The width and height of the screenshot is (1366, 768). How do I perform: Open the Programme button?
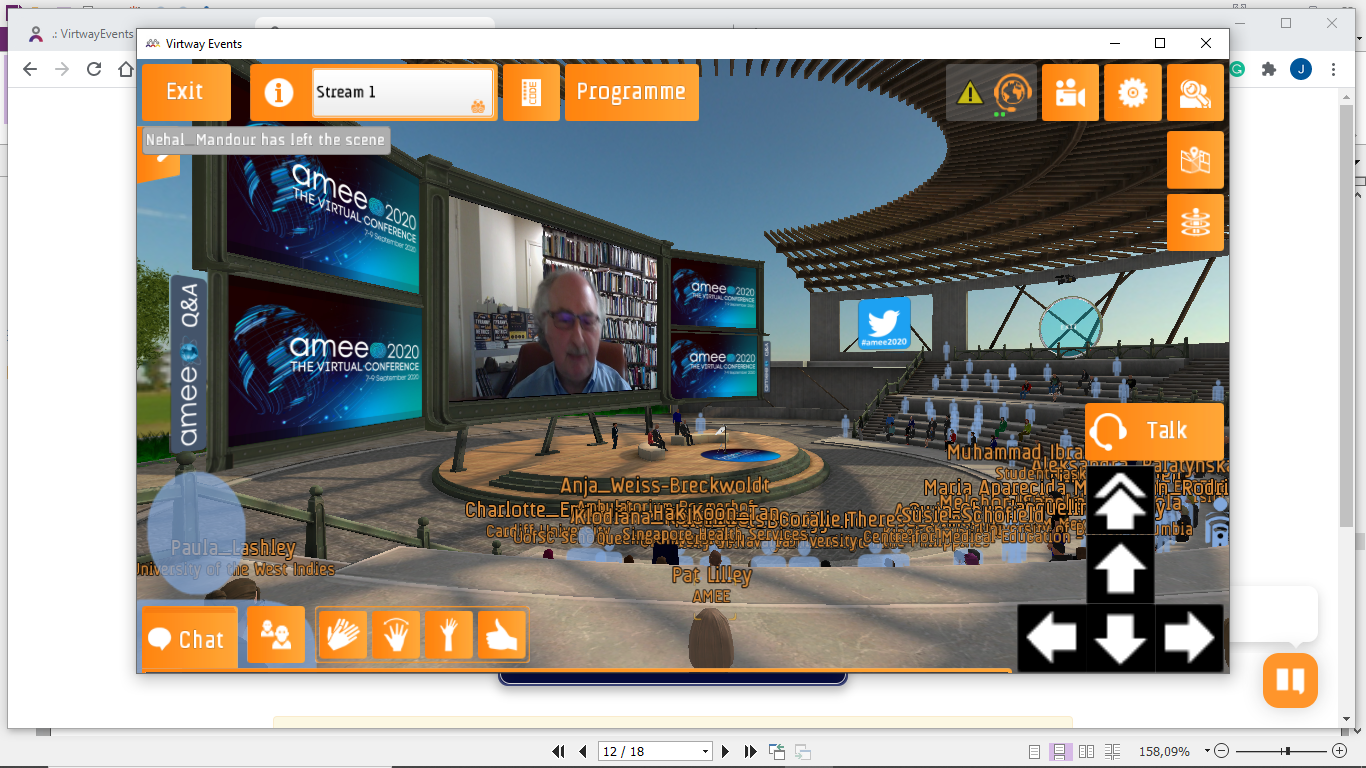[632, 92]
